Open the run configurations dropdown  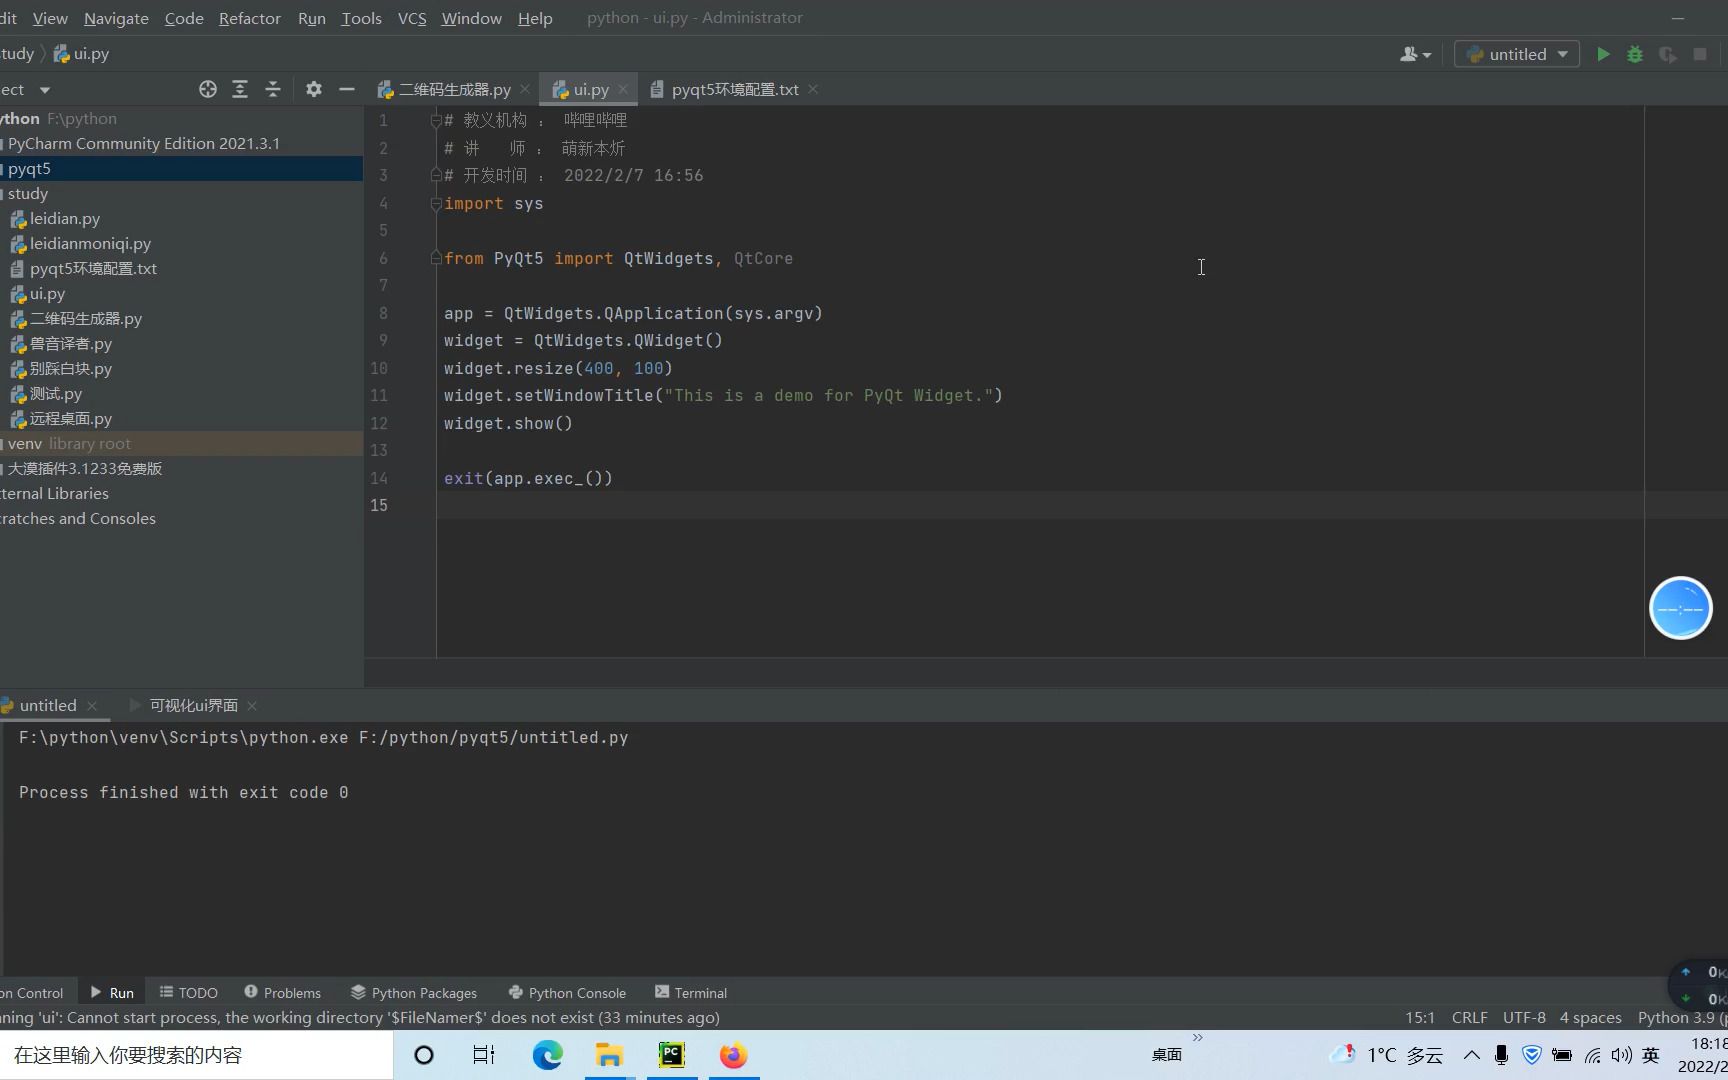click(1563, 54)
